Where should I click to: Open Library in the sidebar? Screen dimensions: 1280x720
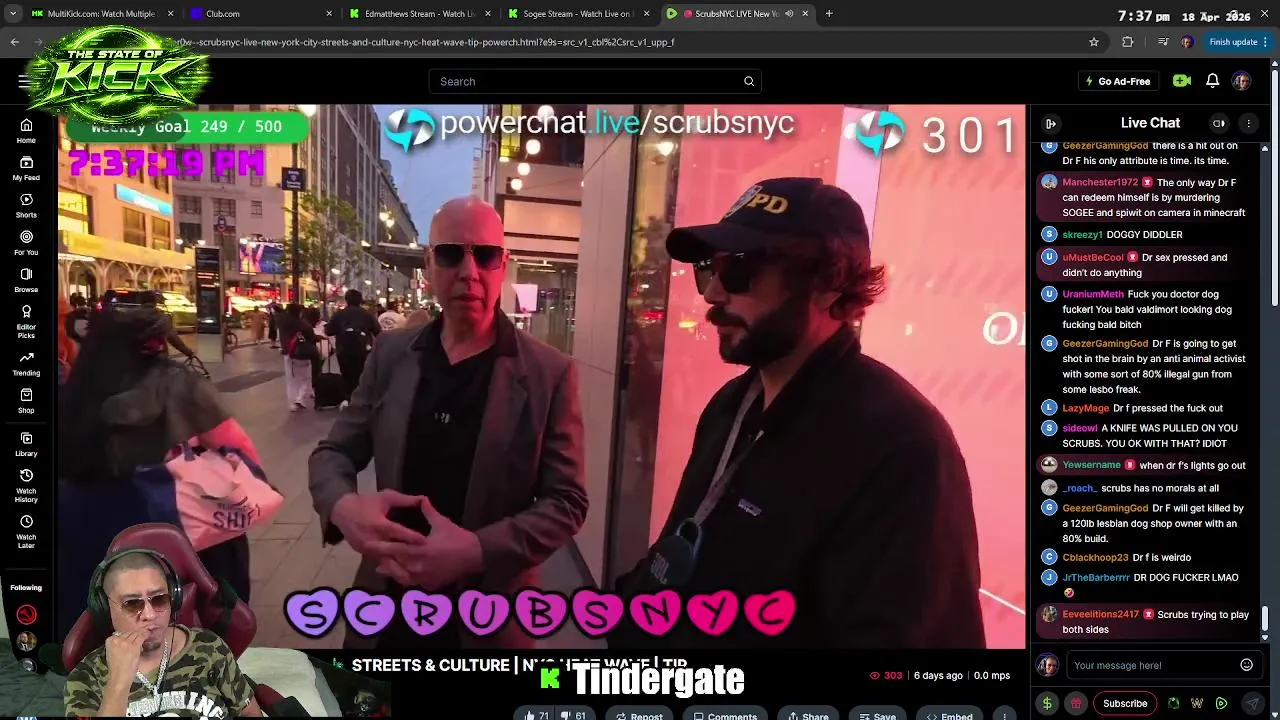pos(26,444)
